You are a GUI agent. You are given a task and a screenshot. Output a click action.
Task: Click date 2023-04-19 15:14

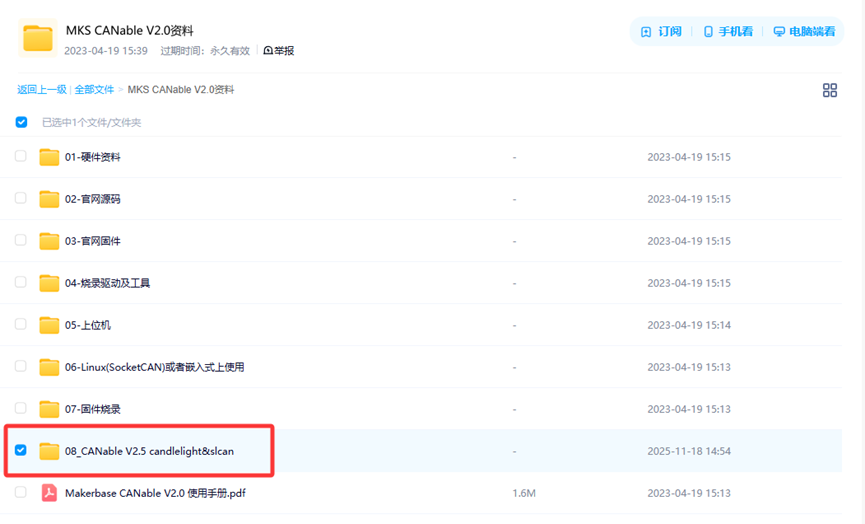coord(689,325)
